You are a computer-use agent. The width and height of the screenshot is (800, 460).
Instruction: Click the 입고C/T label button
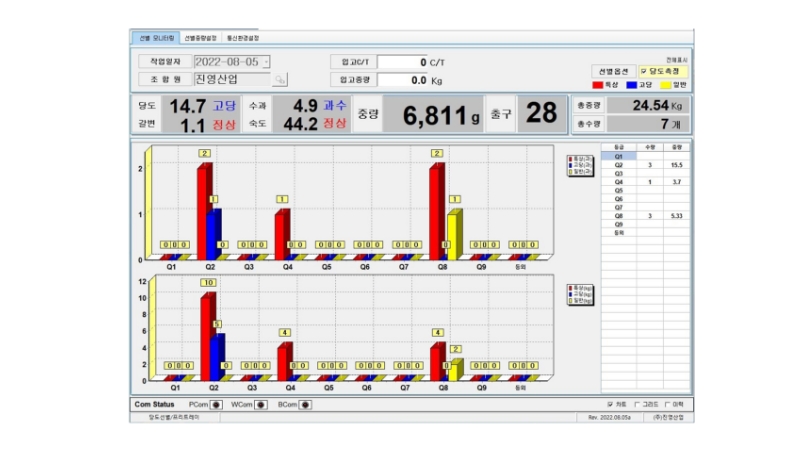pyautogui.click(x=354, y=62)
